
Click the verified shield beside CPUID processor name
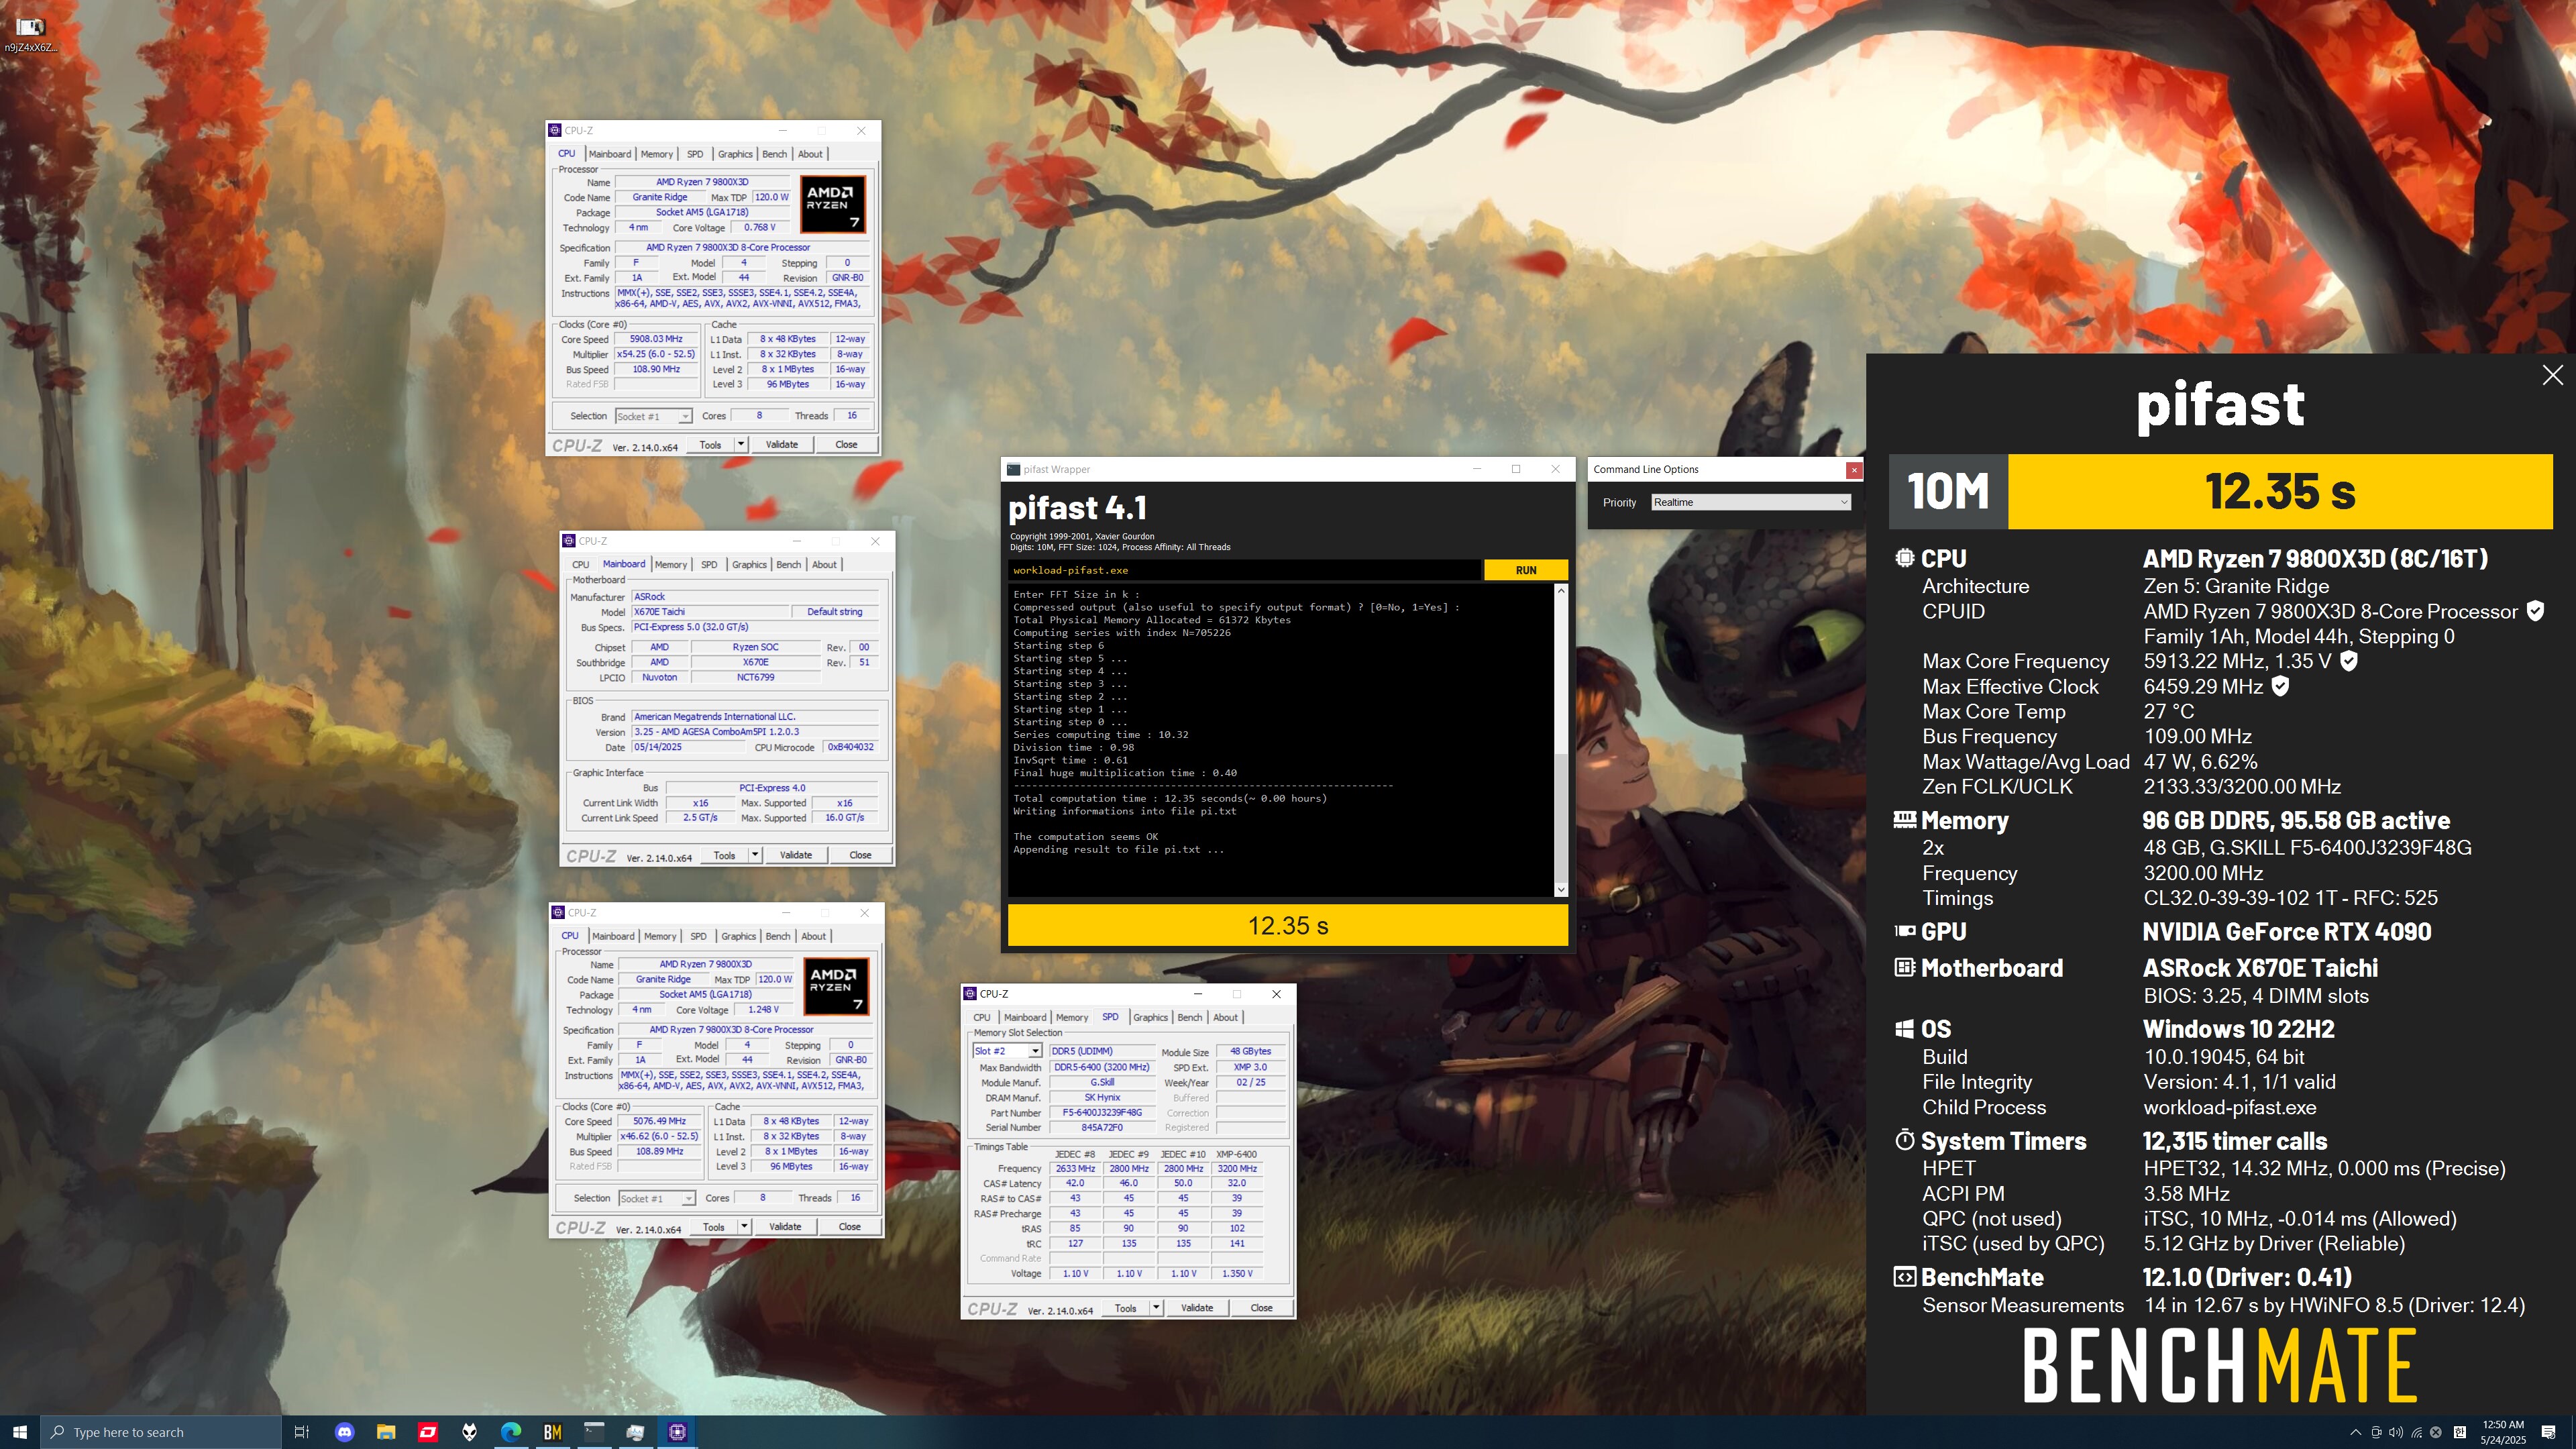(2535, 611)
